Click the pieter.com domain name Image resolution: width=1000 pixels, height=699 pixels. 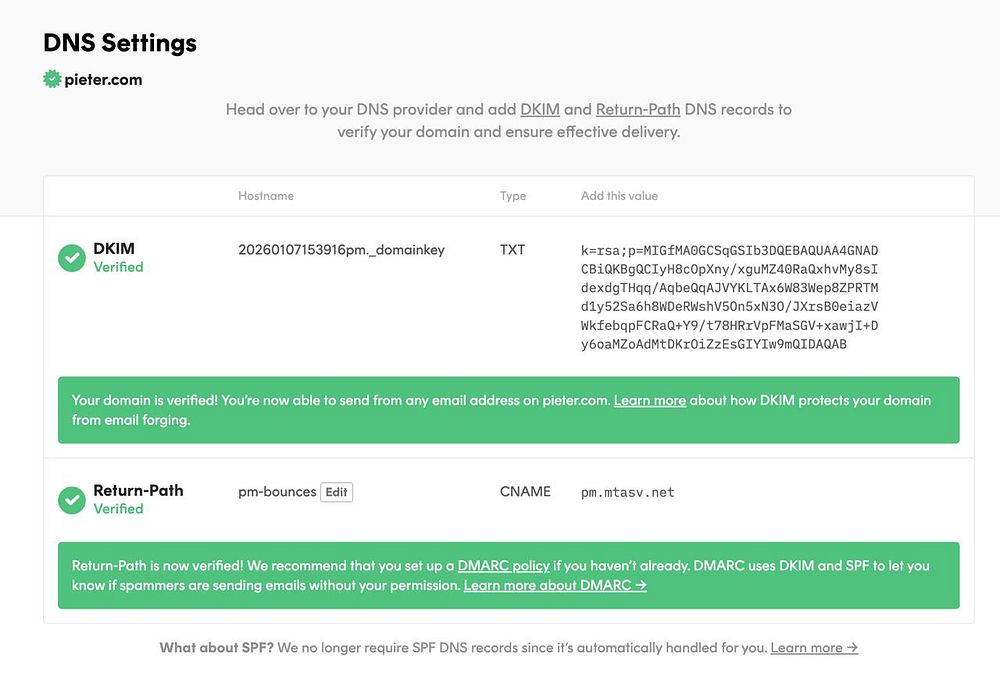coord(103,79)
